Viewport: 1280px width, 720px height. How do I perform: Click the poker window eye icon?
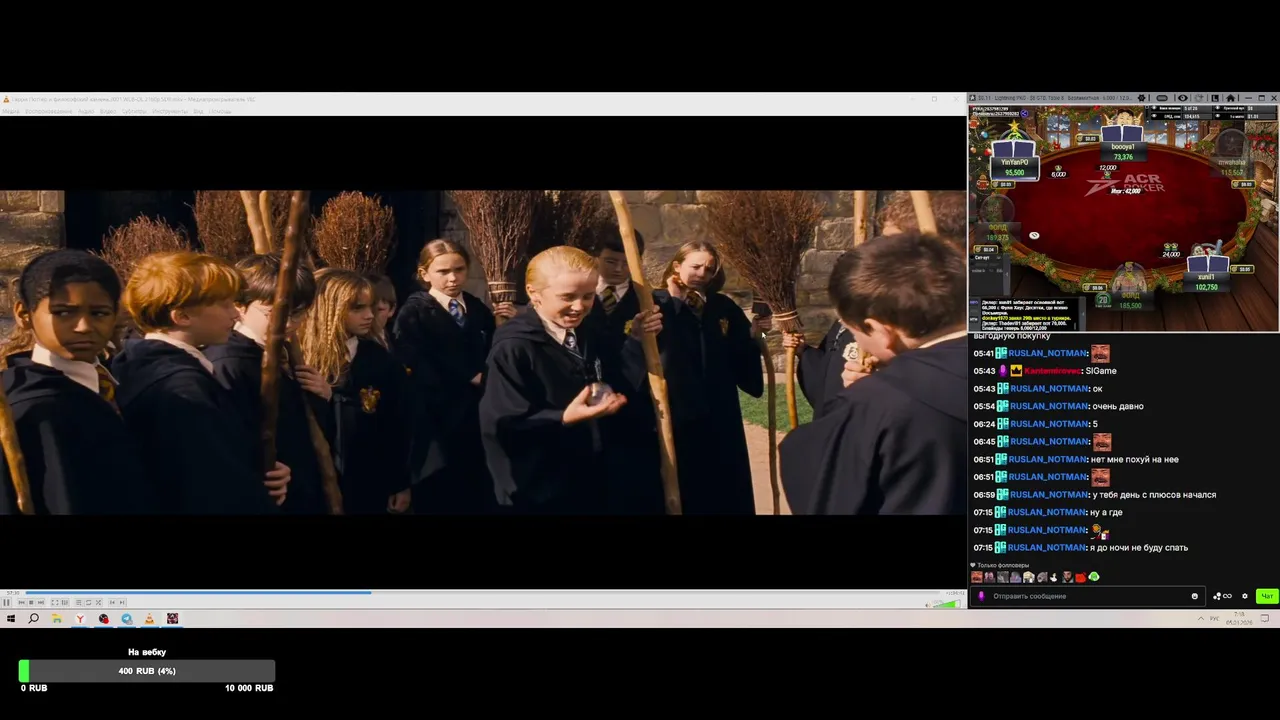1182,98
